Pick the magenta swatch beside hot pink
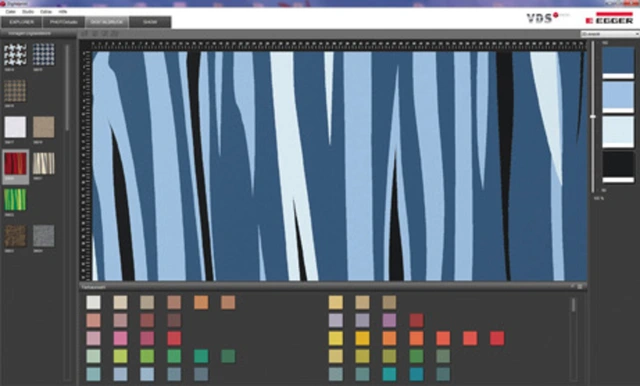 147,338
